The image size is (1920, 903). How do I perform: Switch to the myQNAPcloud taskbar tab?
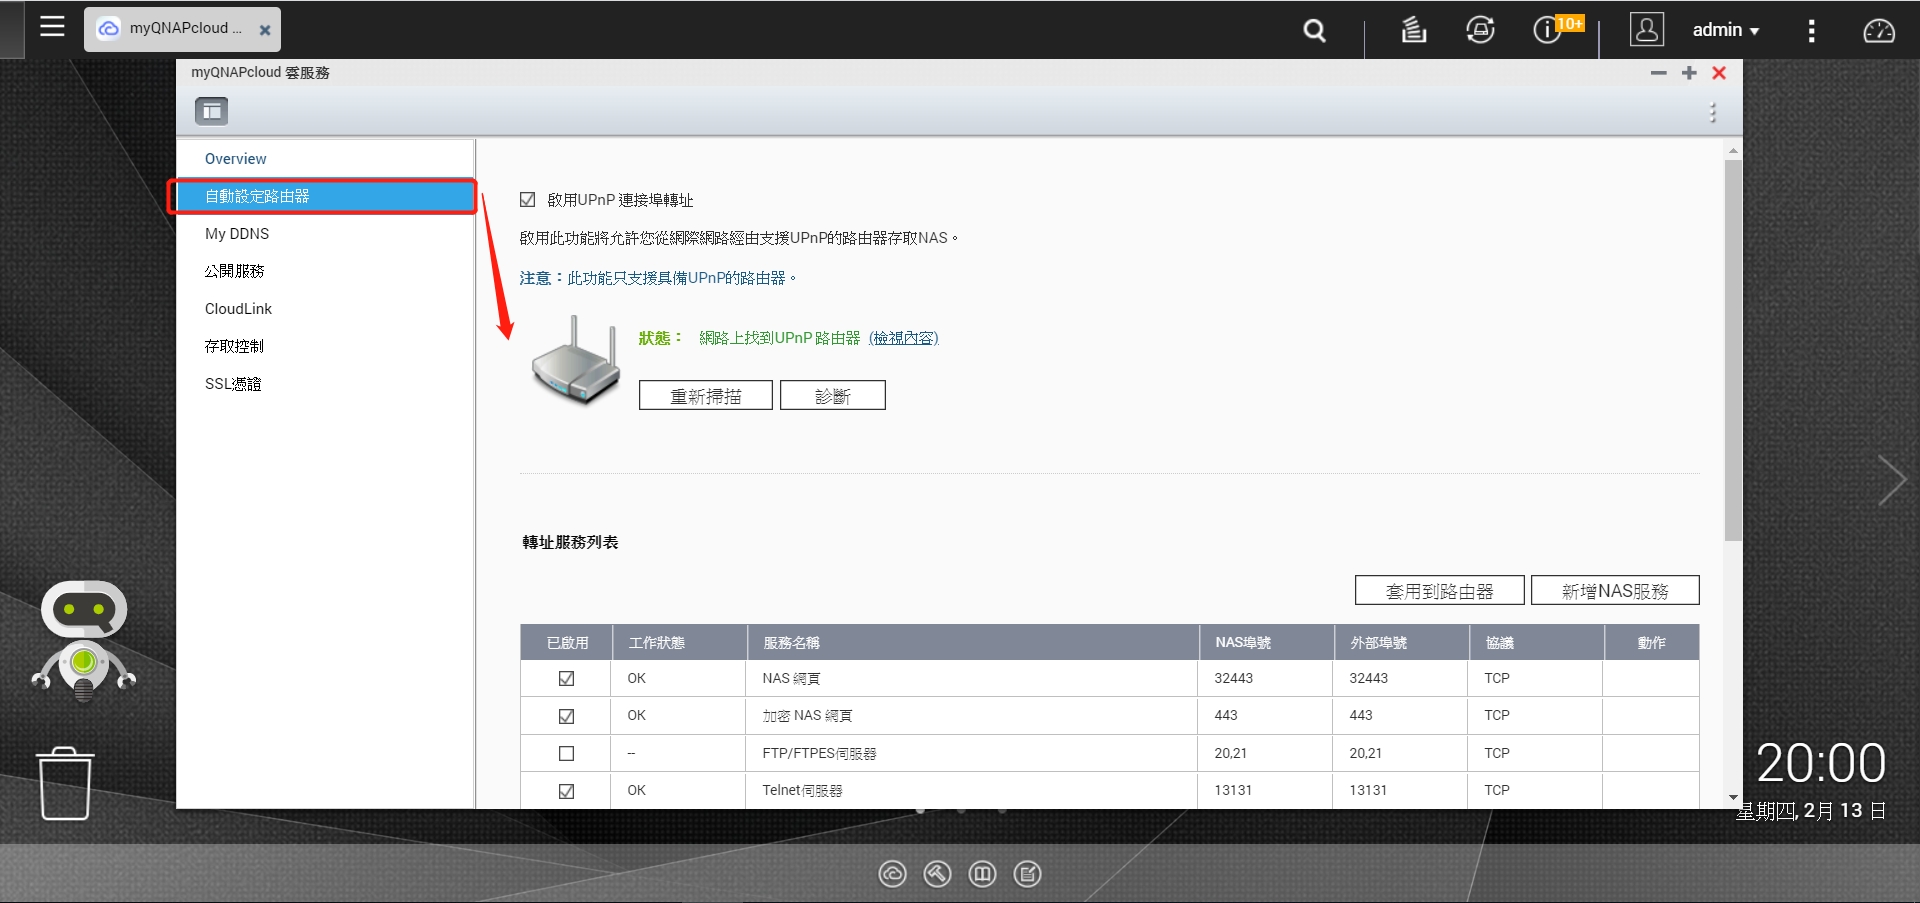pos(180,29)
